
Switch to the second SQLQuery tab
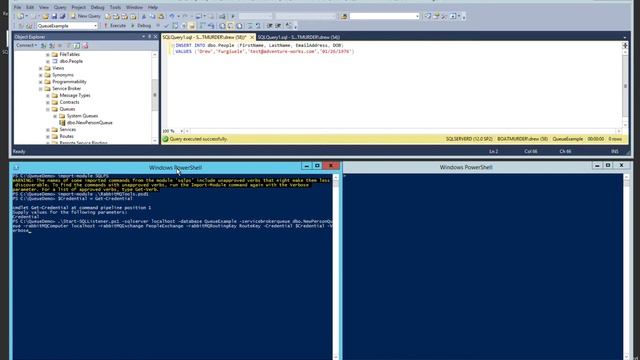[x=298, y=37]
